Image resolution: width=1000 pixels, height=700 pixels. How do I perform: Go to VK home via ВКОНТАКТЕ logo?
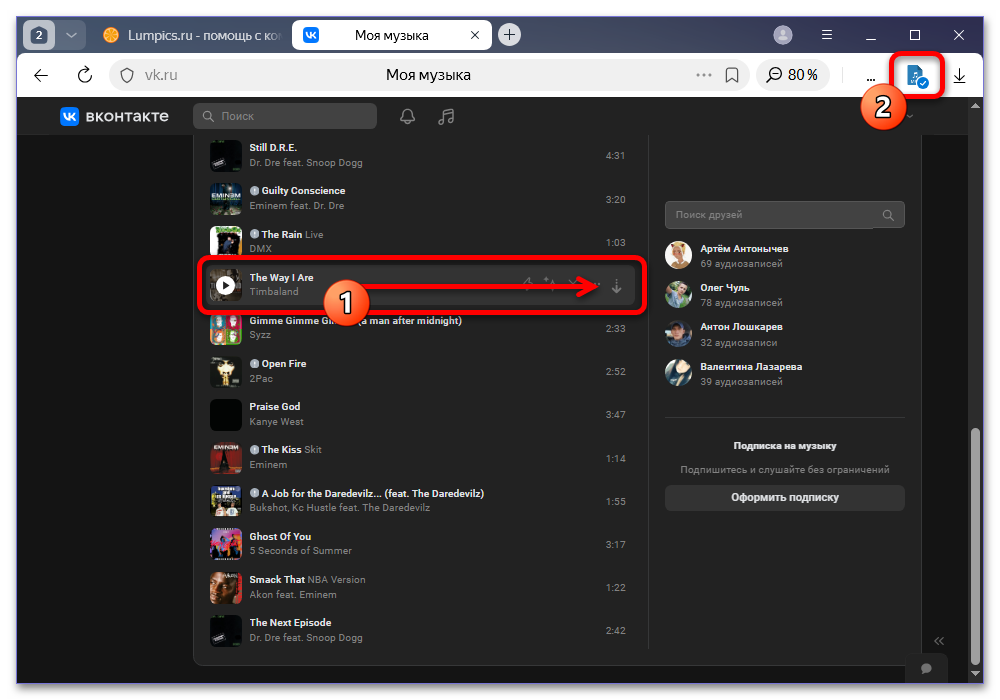pyautogui.click(x=115, y=116)
